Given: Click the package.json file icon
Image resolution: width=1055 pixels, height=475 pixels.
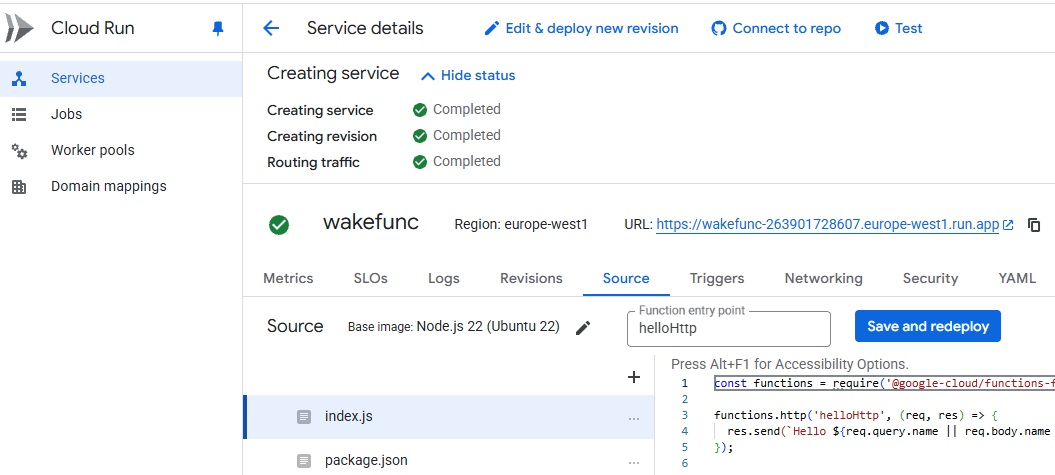Looking at the screenshot, I should point(304,461).
